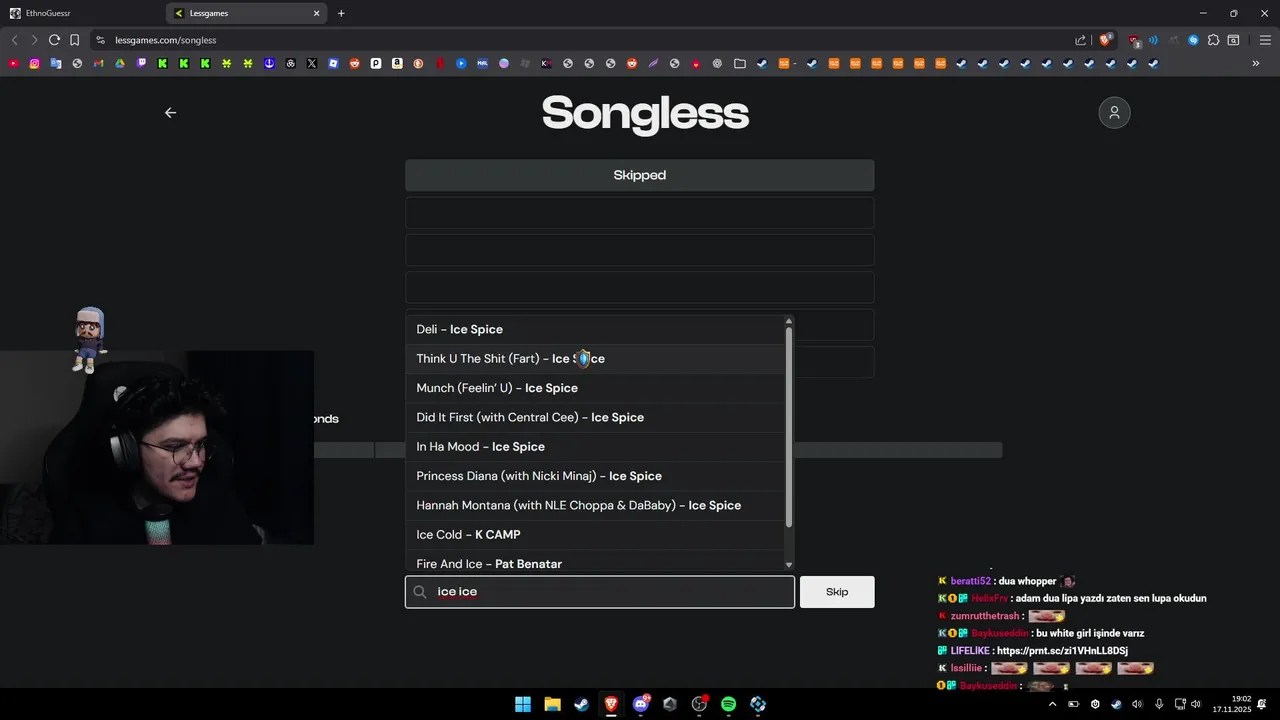Open OBS Studio from the taskbar

click(699, 704)
